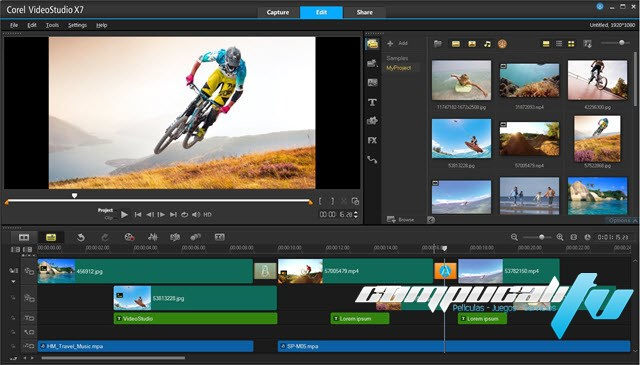Image resolution: width=640 pixels, height=365 pixels.
Task: Select the Samples library folder
Action: (397, 58)
